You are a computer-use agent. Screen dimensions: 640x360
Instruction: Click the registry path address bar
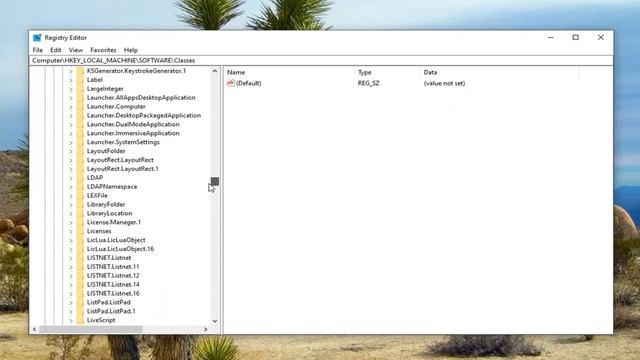tap(321, 60)
